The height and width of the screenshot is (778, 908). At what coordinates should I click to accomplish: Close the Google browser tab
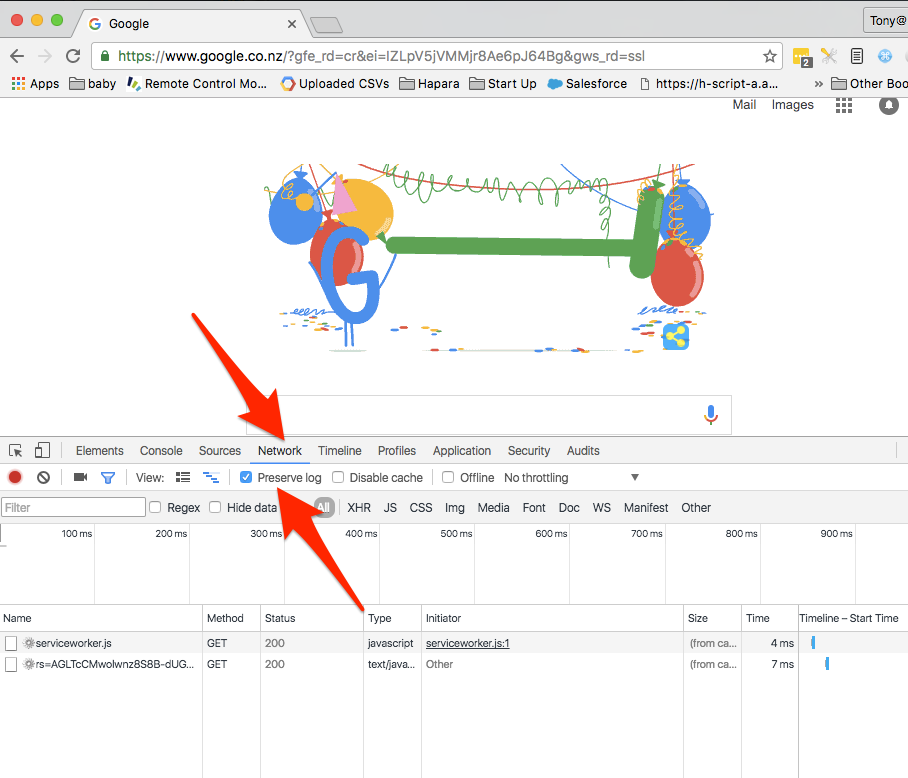pos(292,24)
